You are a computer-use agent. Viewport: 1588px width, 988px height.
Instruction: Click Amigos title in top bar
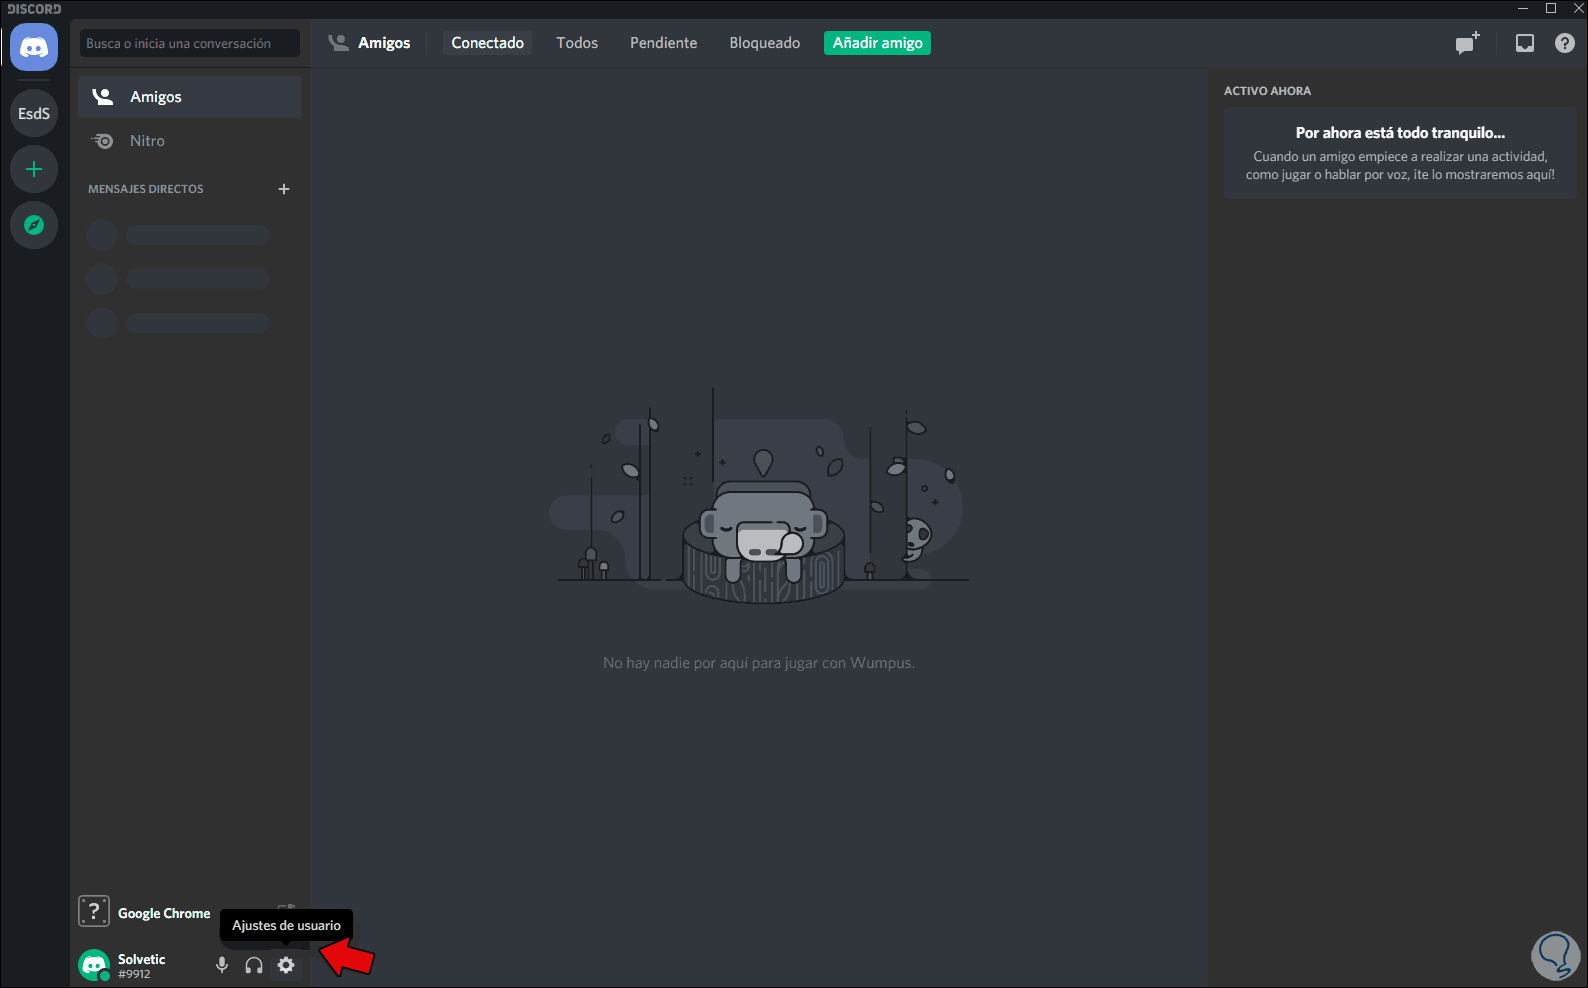tap(384, 43)
